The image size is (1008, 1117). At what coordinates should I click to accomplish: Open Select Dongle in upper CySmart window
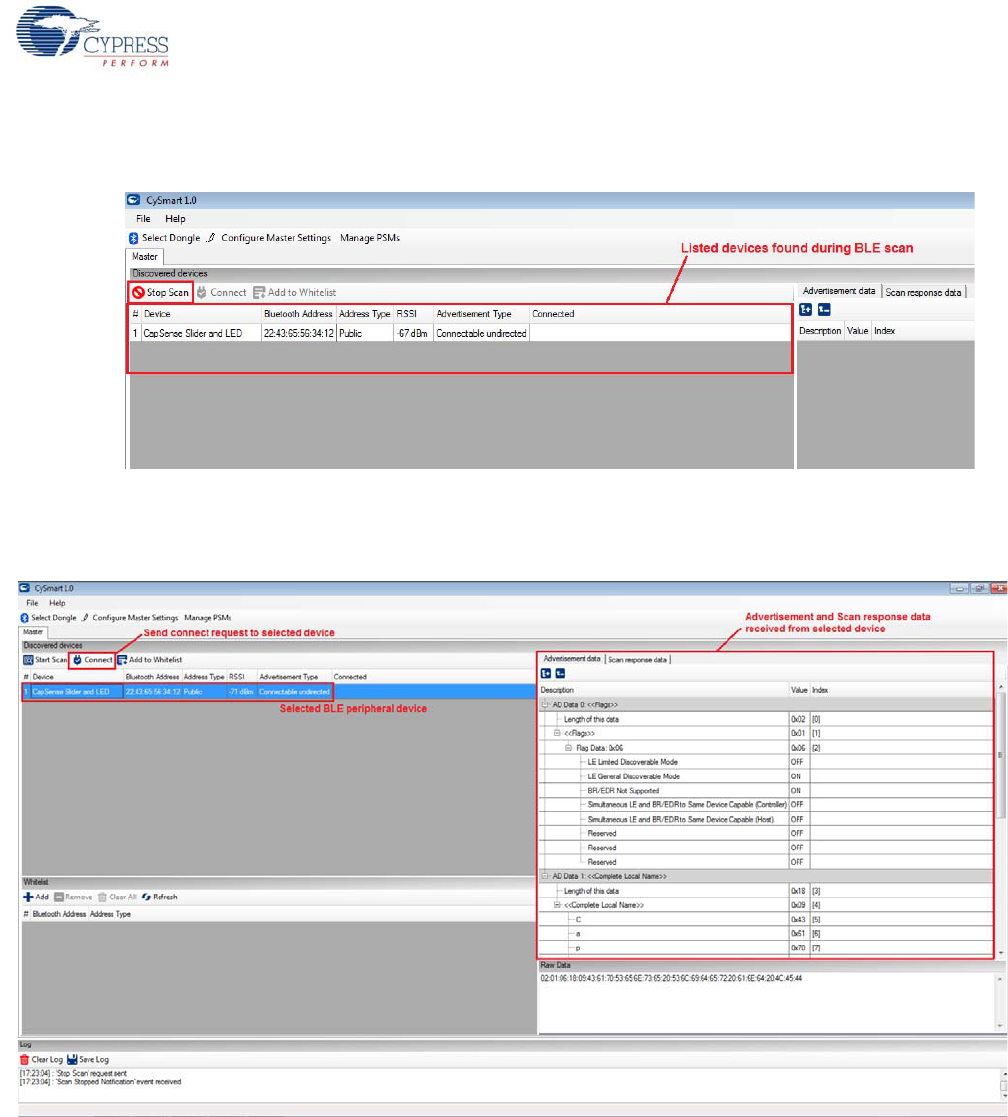pyautogui.click(x=165, y=238)
